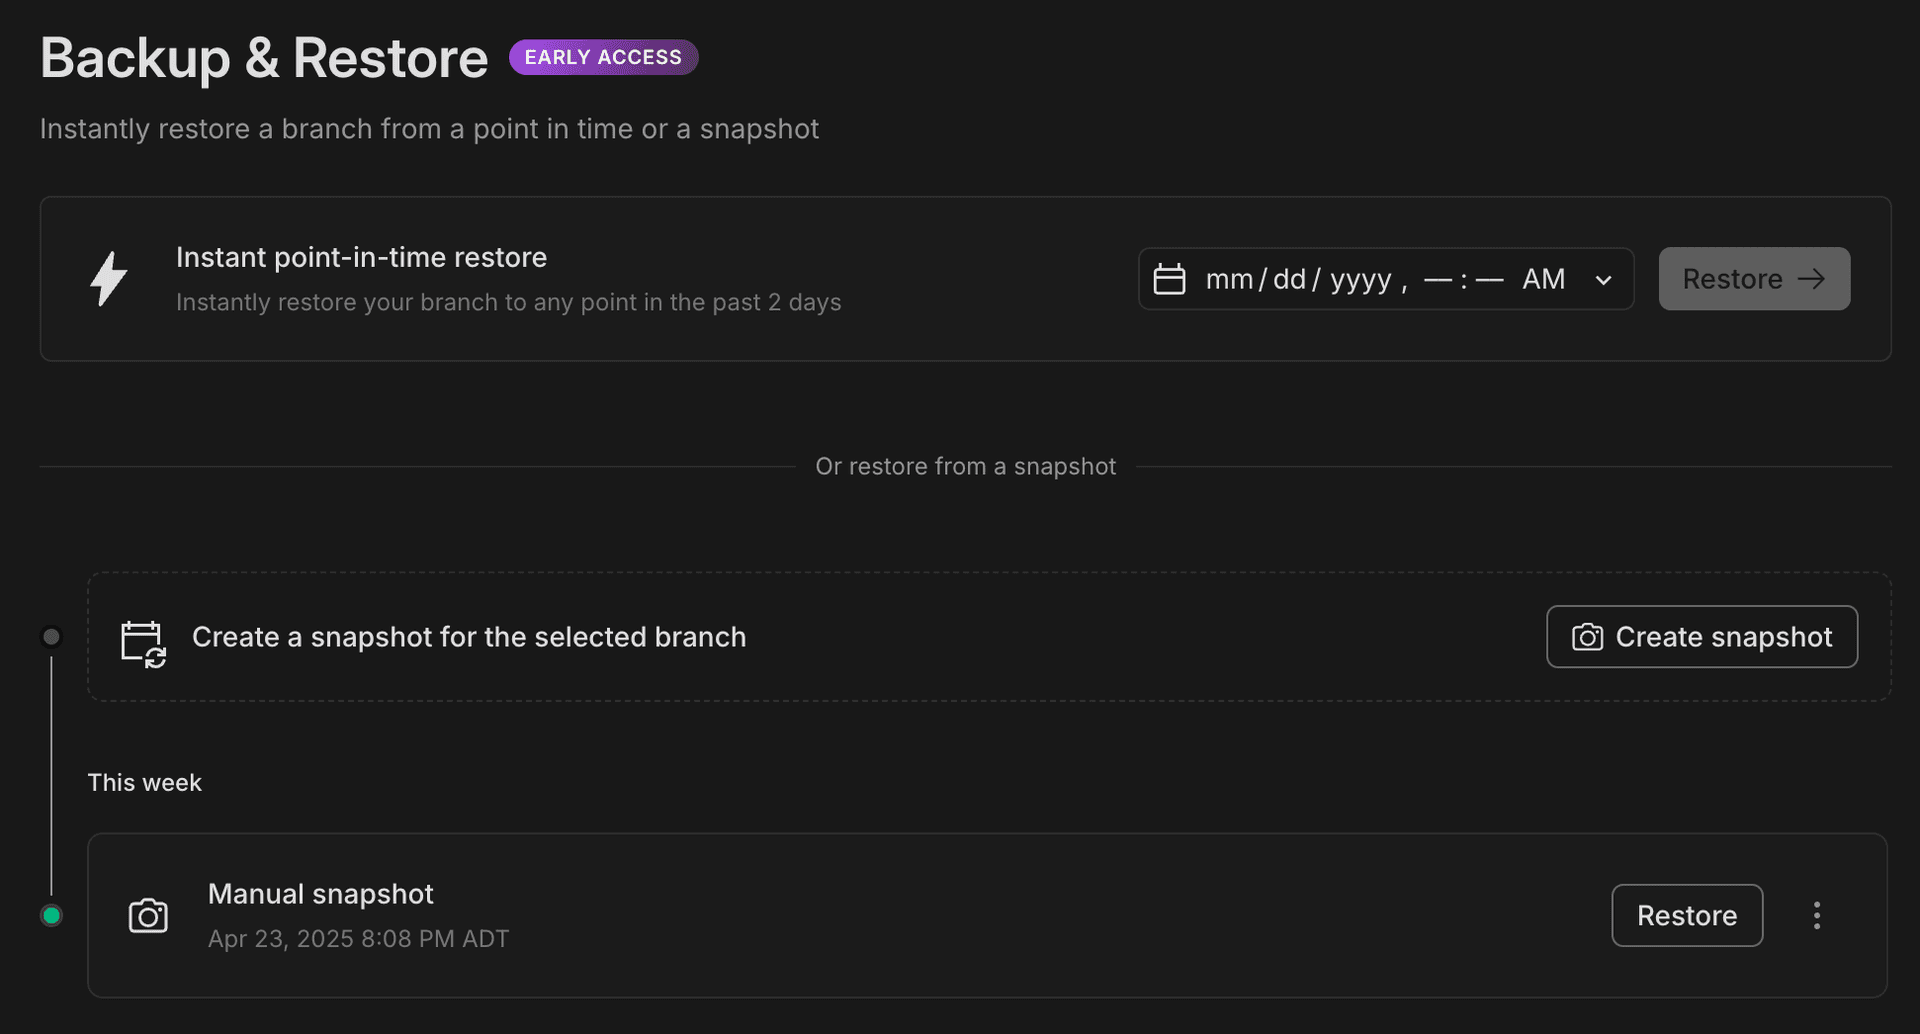
Task: Open the calendar icon in the date picker
Action: coord(1170,278)
